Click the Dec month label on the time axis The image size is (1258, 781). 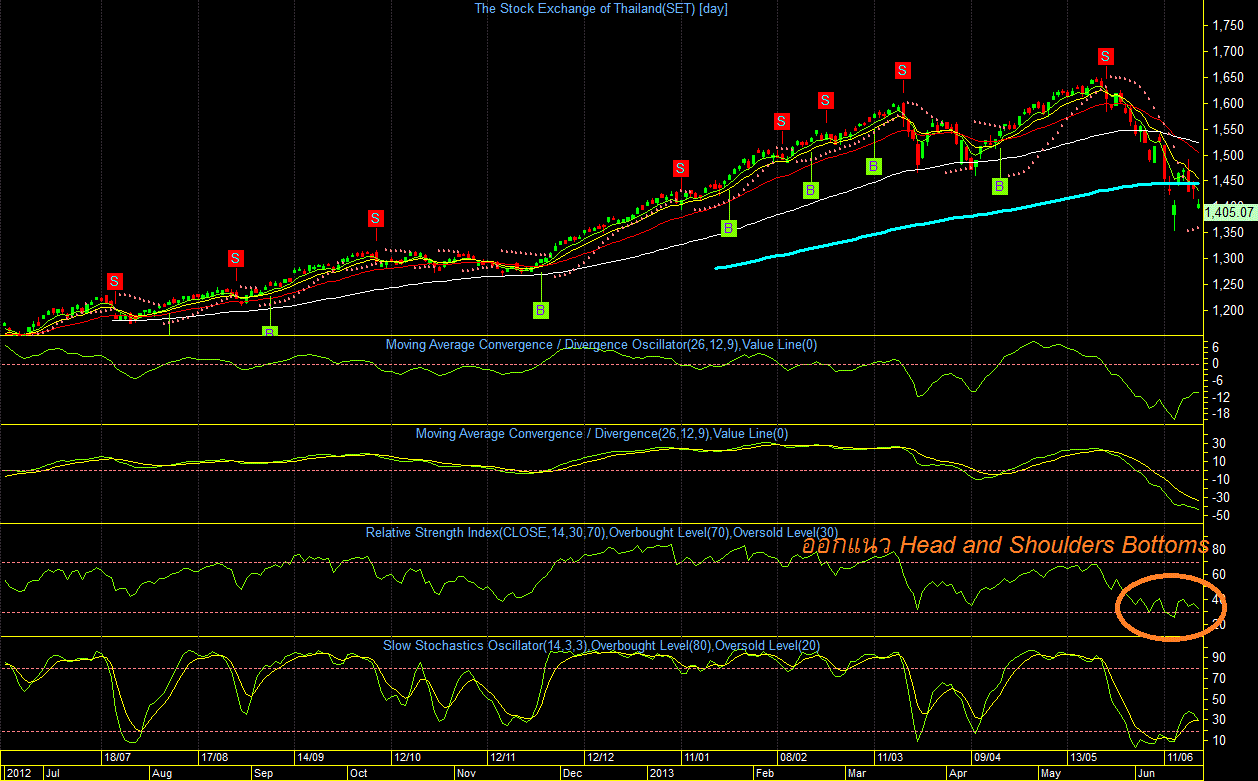(x=573, y=773)
